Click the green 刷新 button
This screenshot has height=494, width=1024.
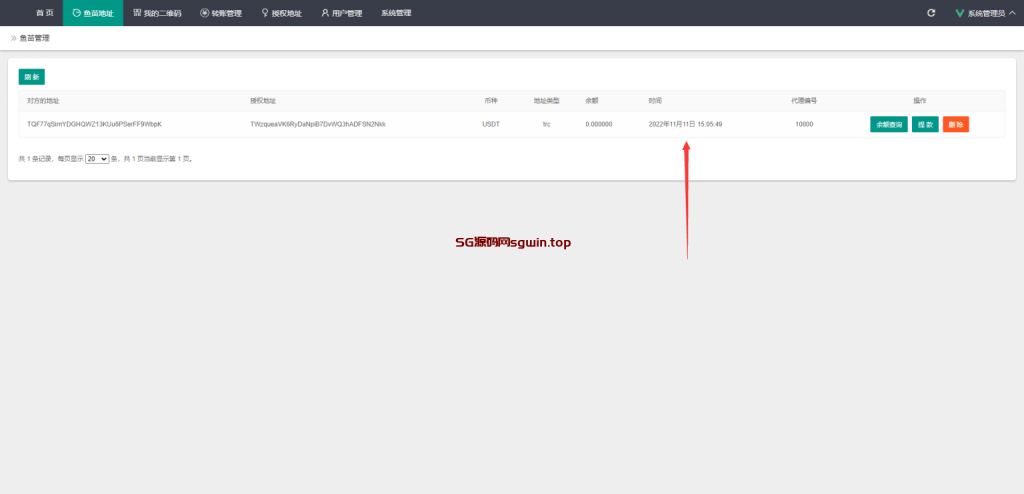(x=31, y=77)
